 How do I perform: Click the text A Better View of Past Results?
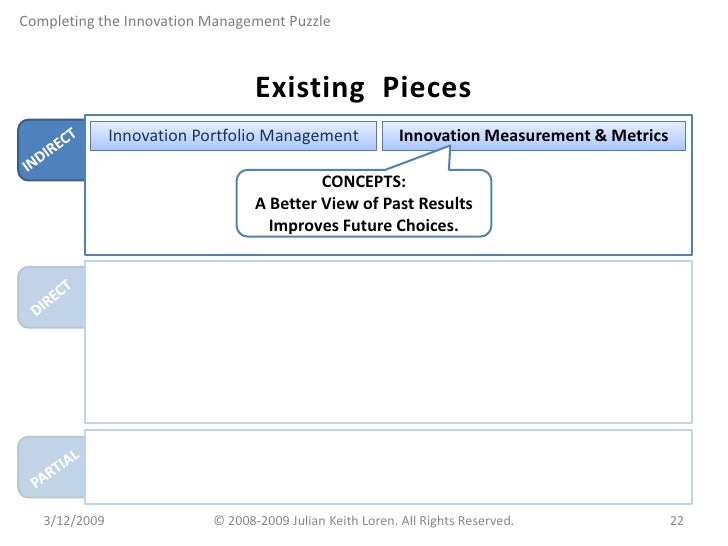click(x=364, y=203)
